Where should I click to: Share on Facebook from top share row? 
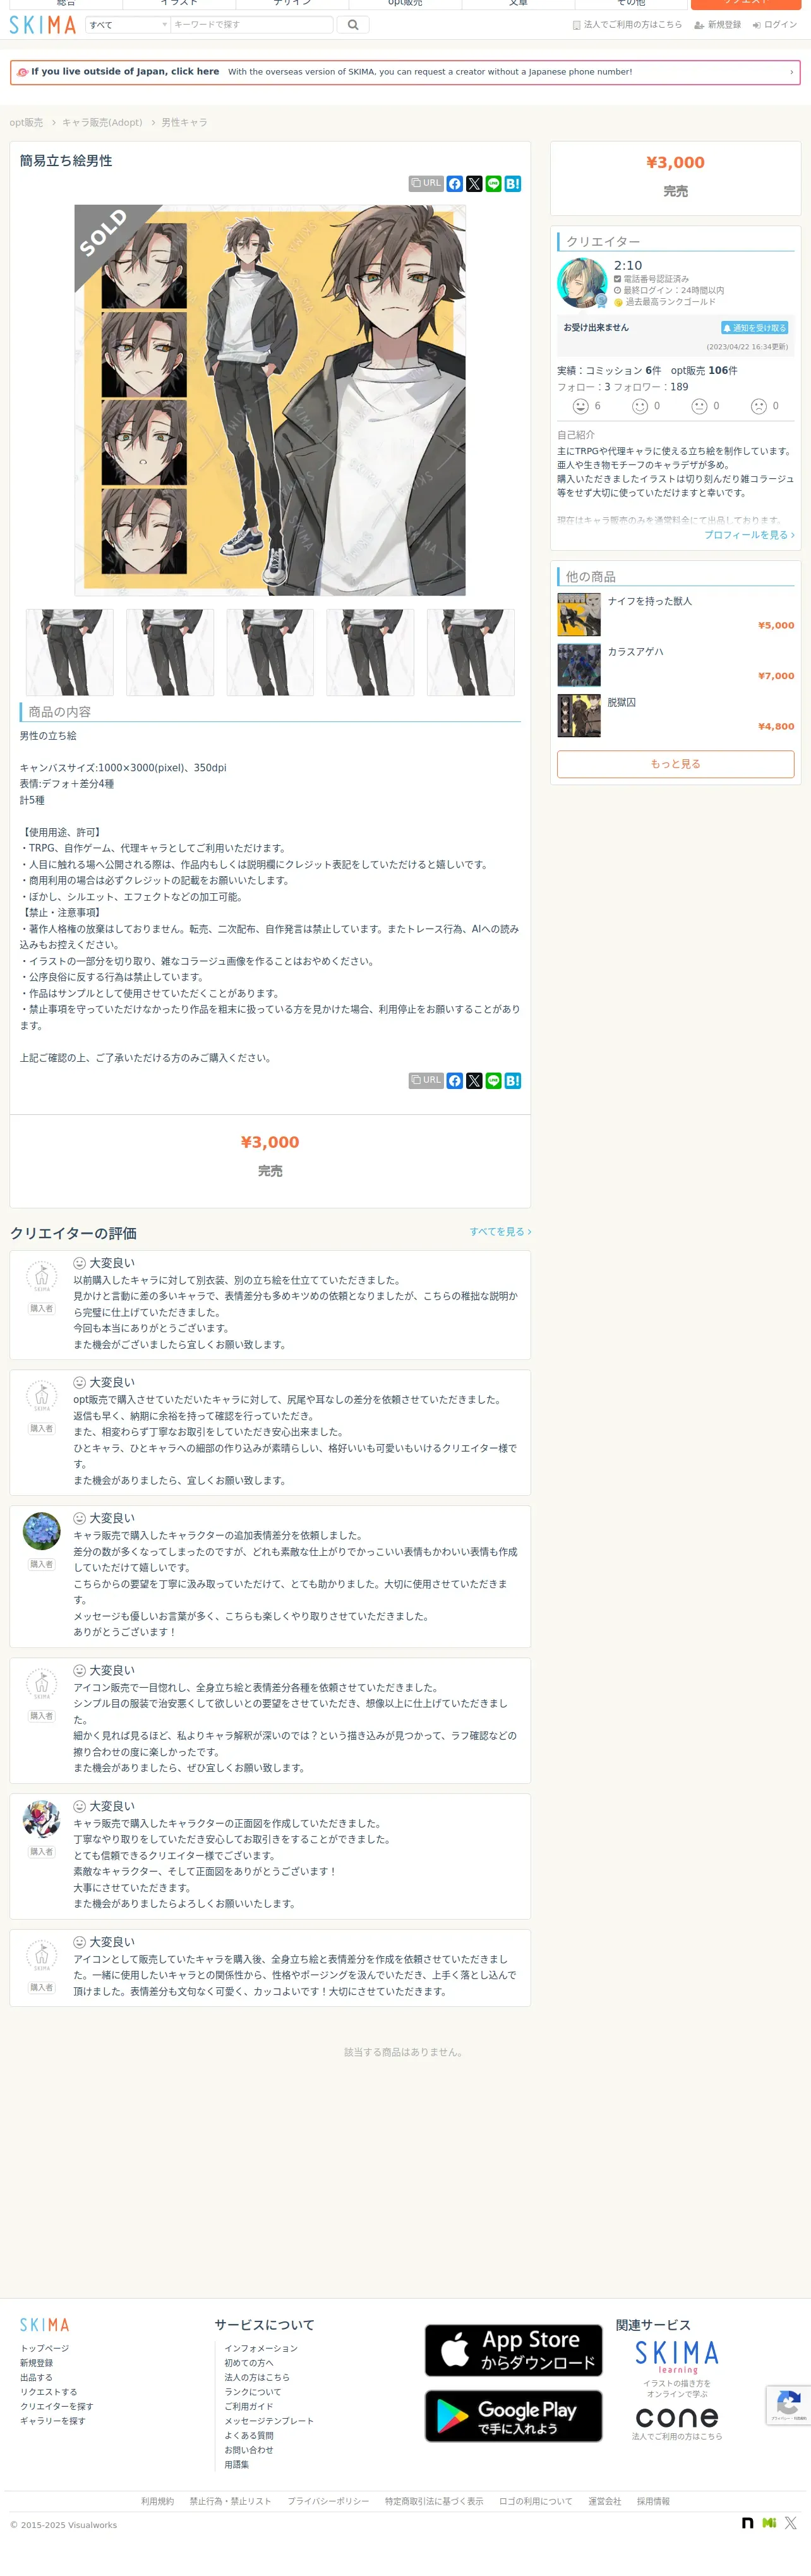pyautogui.click(x=455, y=184)
